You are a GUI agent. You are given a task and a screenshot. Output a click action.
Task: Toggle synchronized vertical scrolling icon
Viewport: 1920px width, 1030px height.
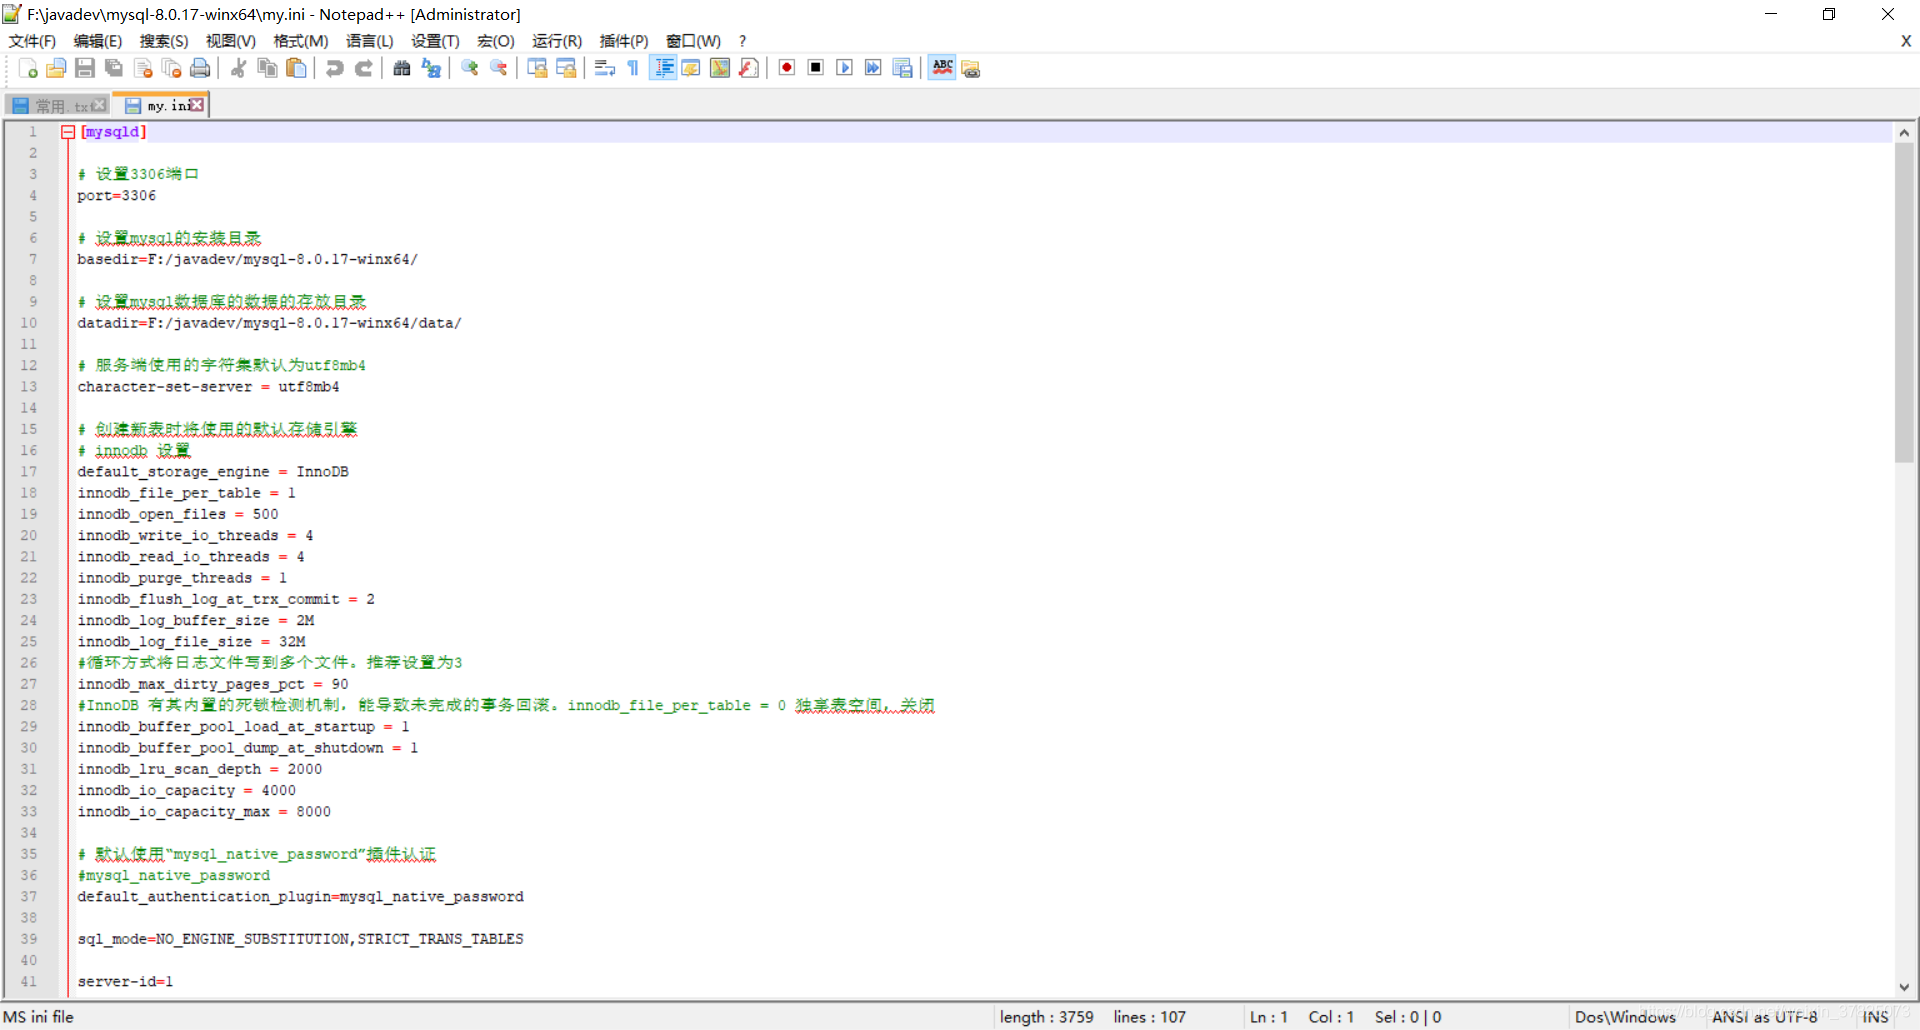pyautogui.click(x=537, y=68)
